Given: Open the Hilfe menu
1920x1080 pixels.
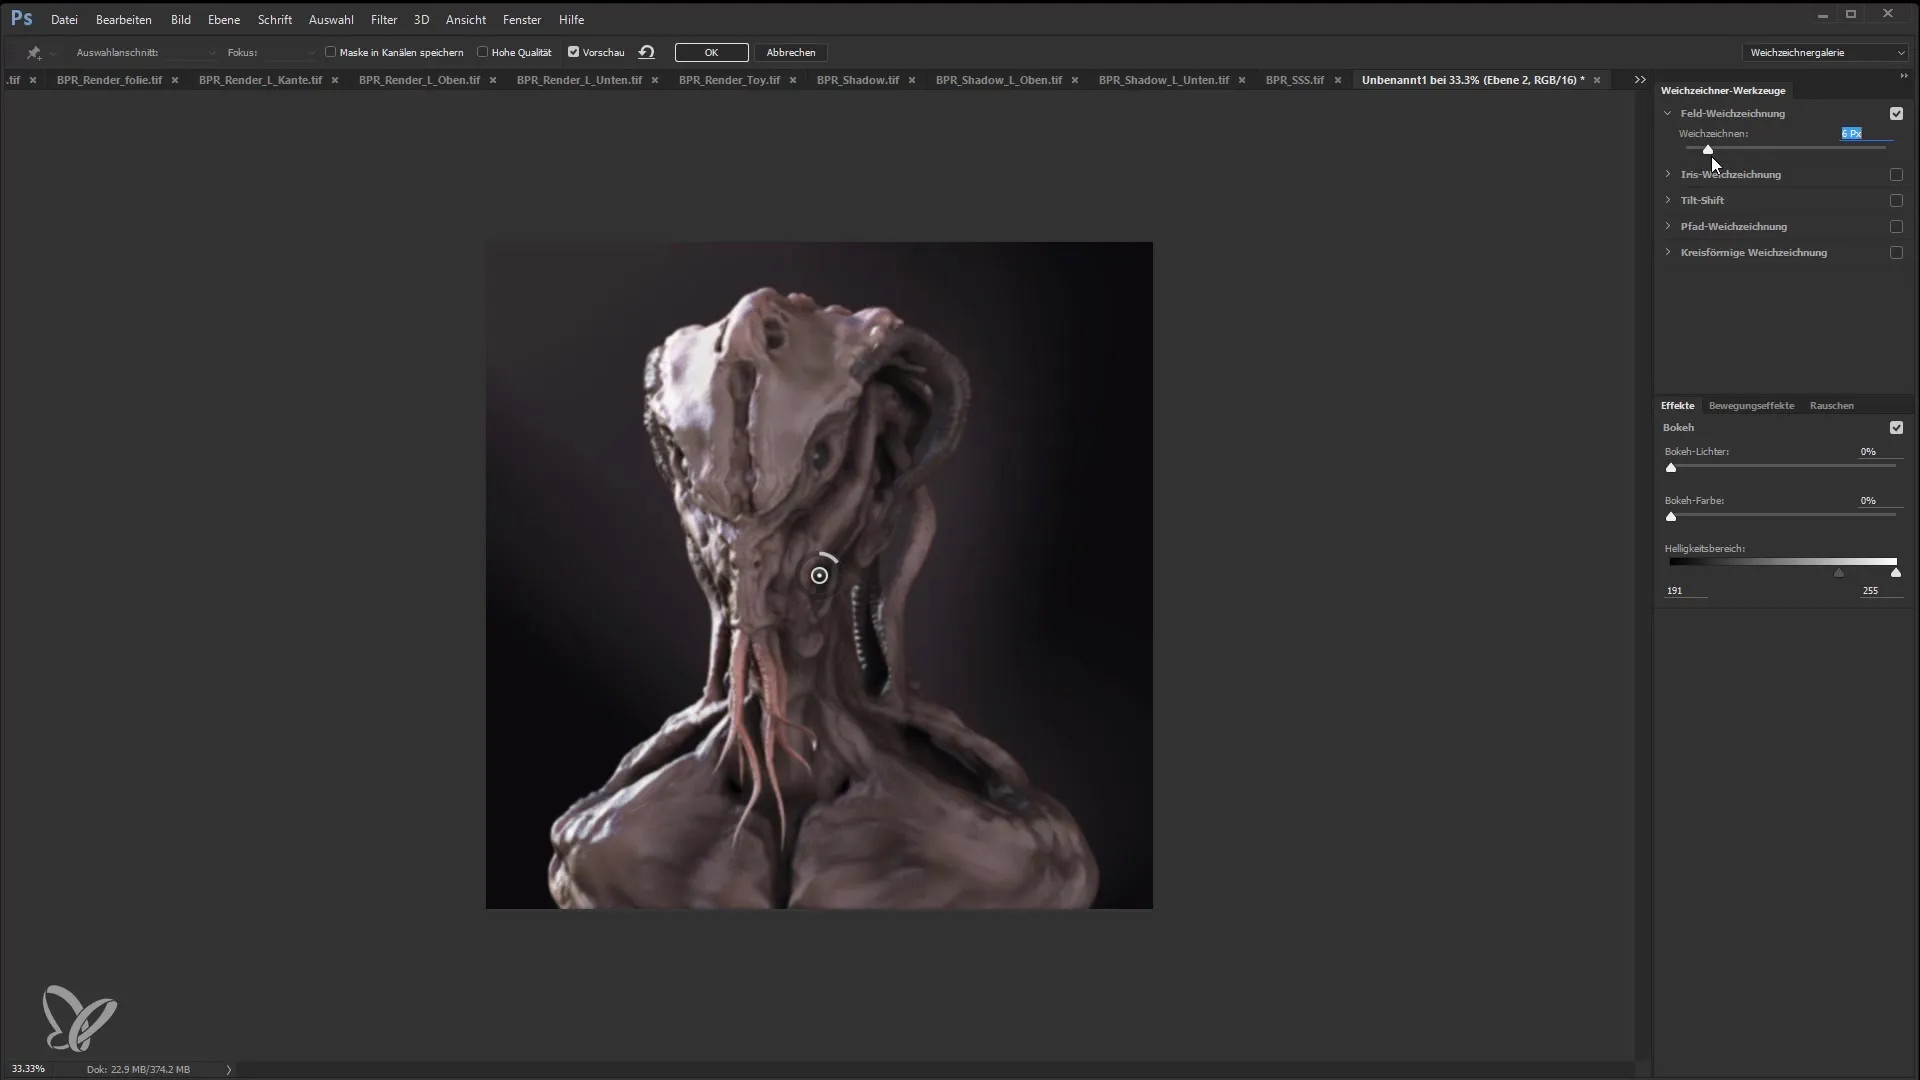Looking at the screenshot, I should (x=571, y=19).
